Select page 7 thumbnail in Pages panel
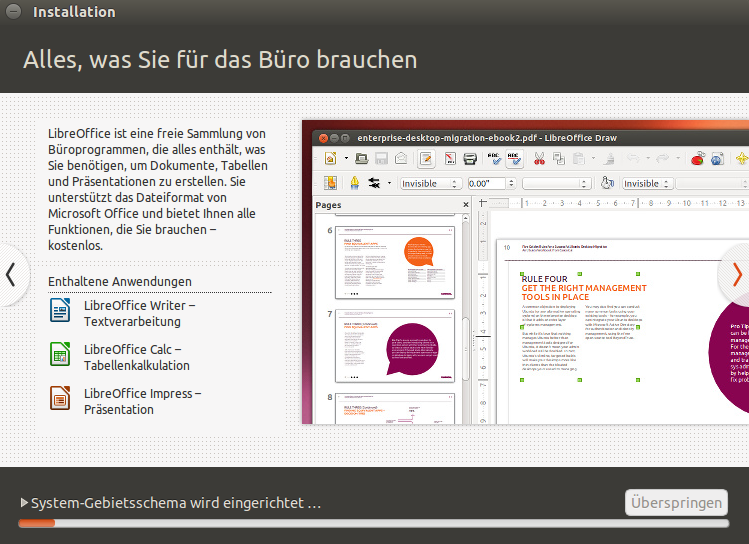The height and width of the screenshot is (544, 749). [x=395, y=346]
